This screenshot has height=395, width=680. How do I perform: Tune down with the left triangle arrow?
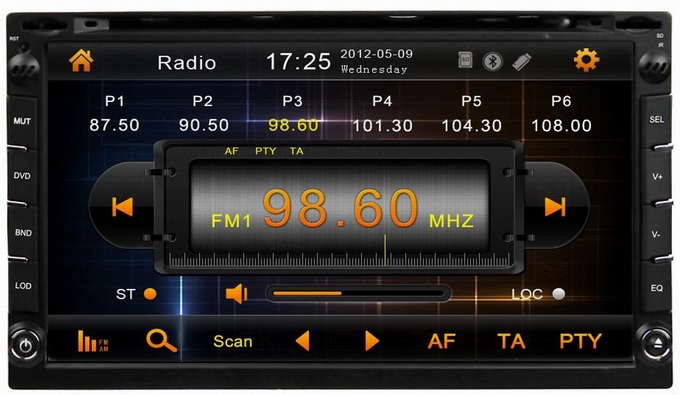pos(302,341)
